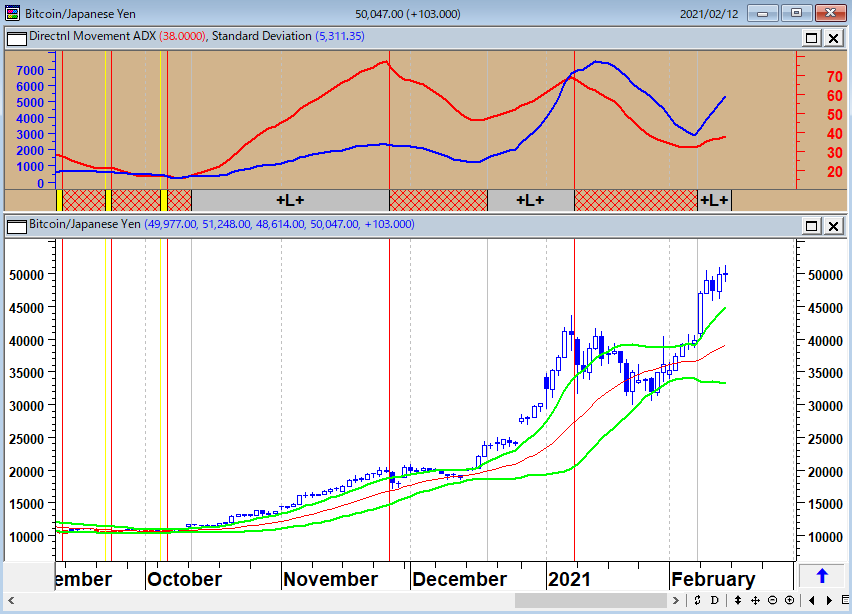Click the 'D' daily period icon

(715, 600)
